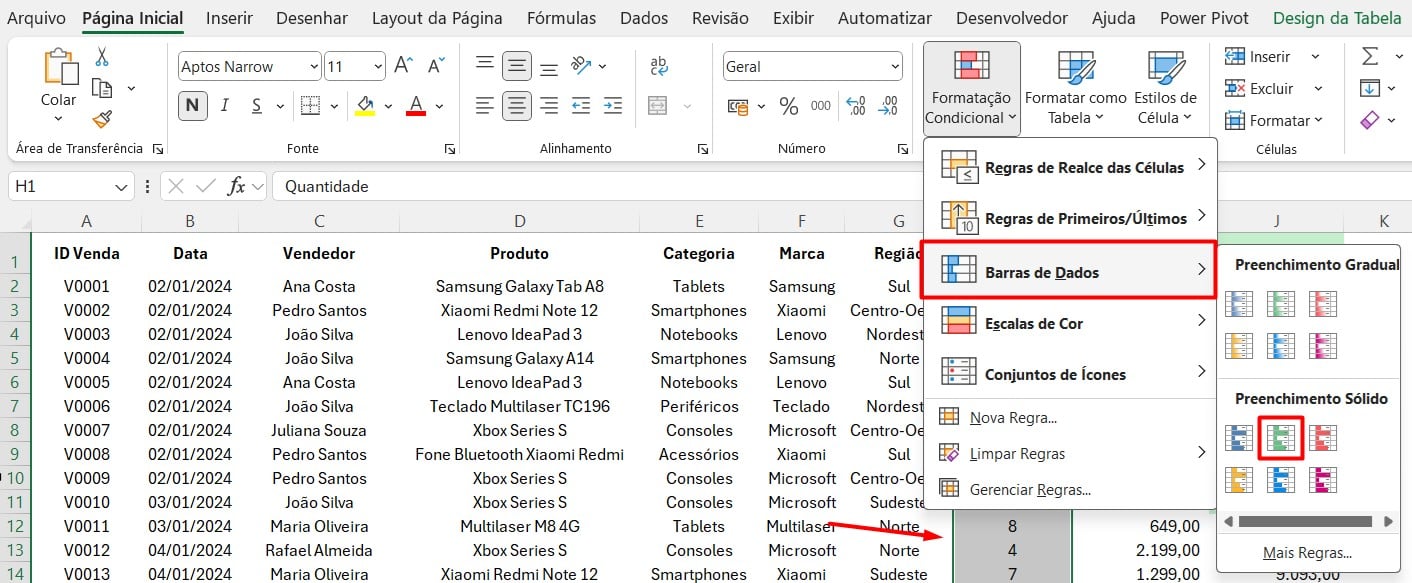Click the decrease indent icon
Screen dimensions: 1412x583
click(x=581, y=105)
